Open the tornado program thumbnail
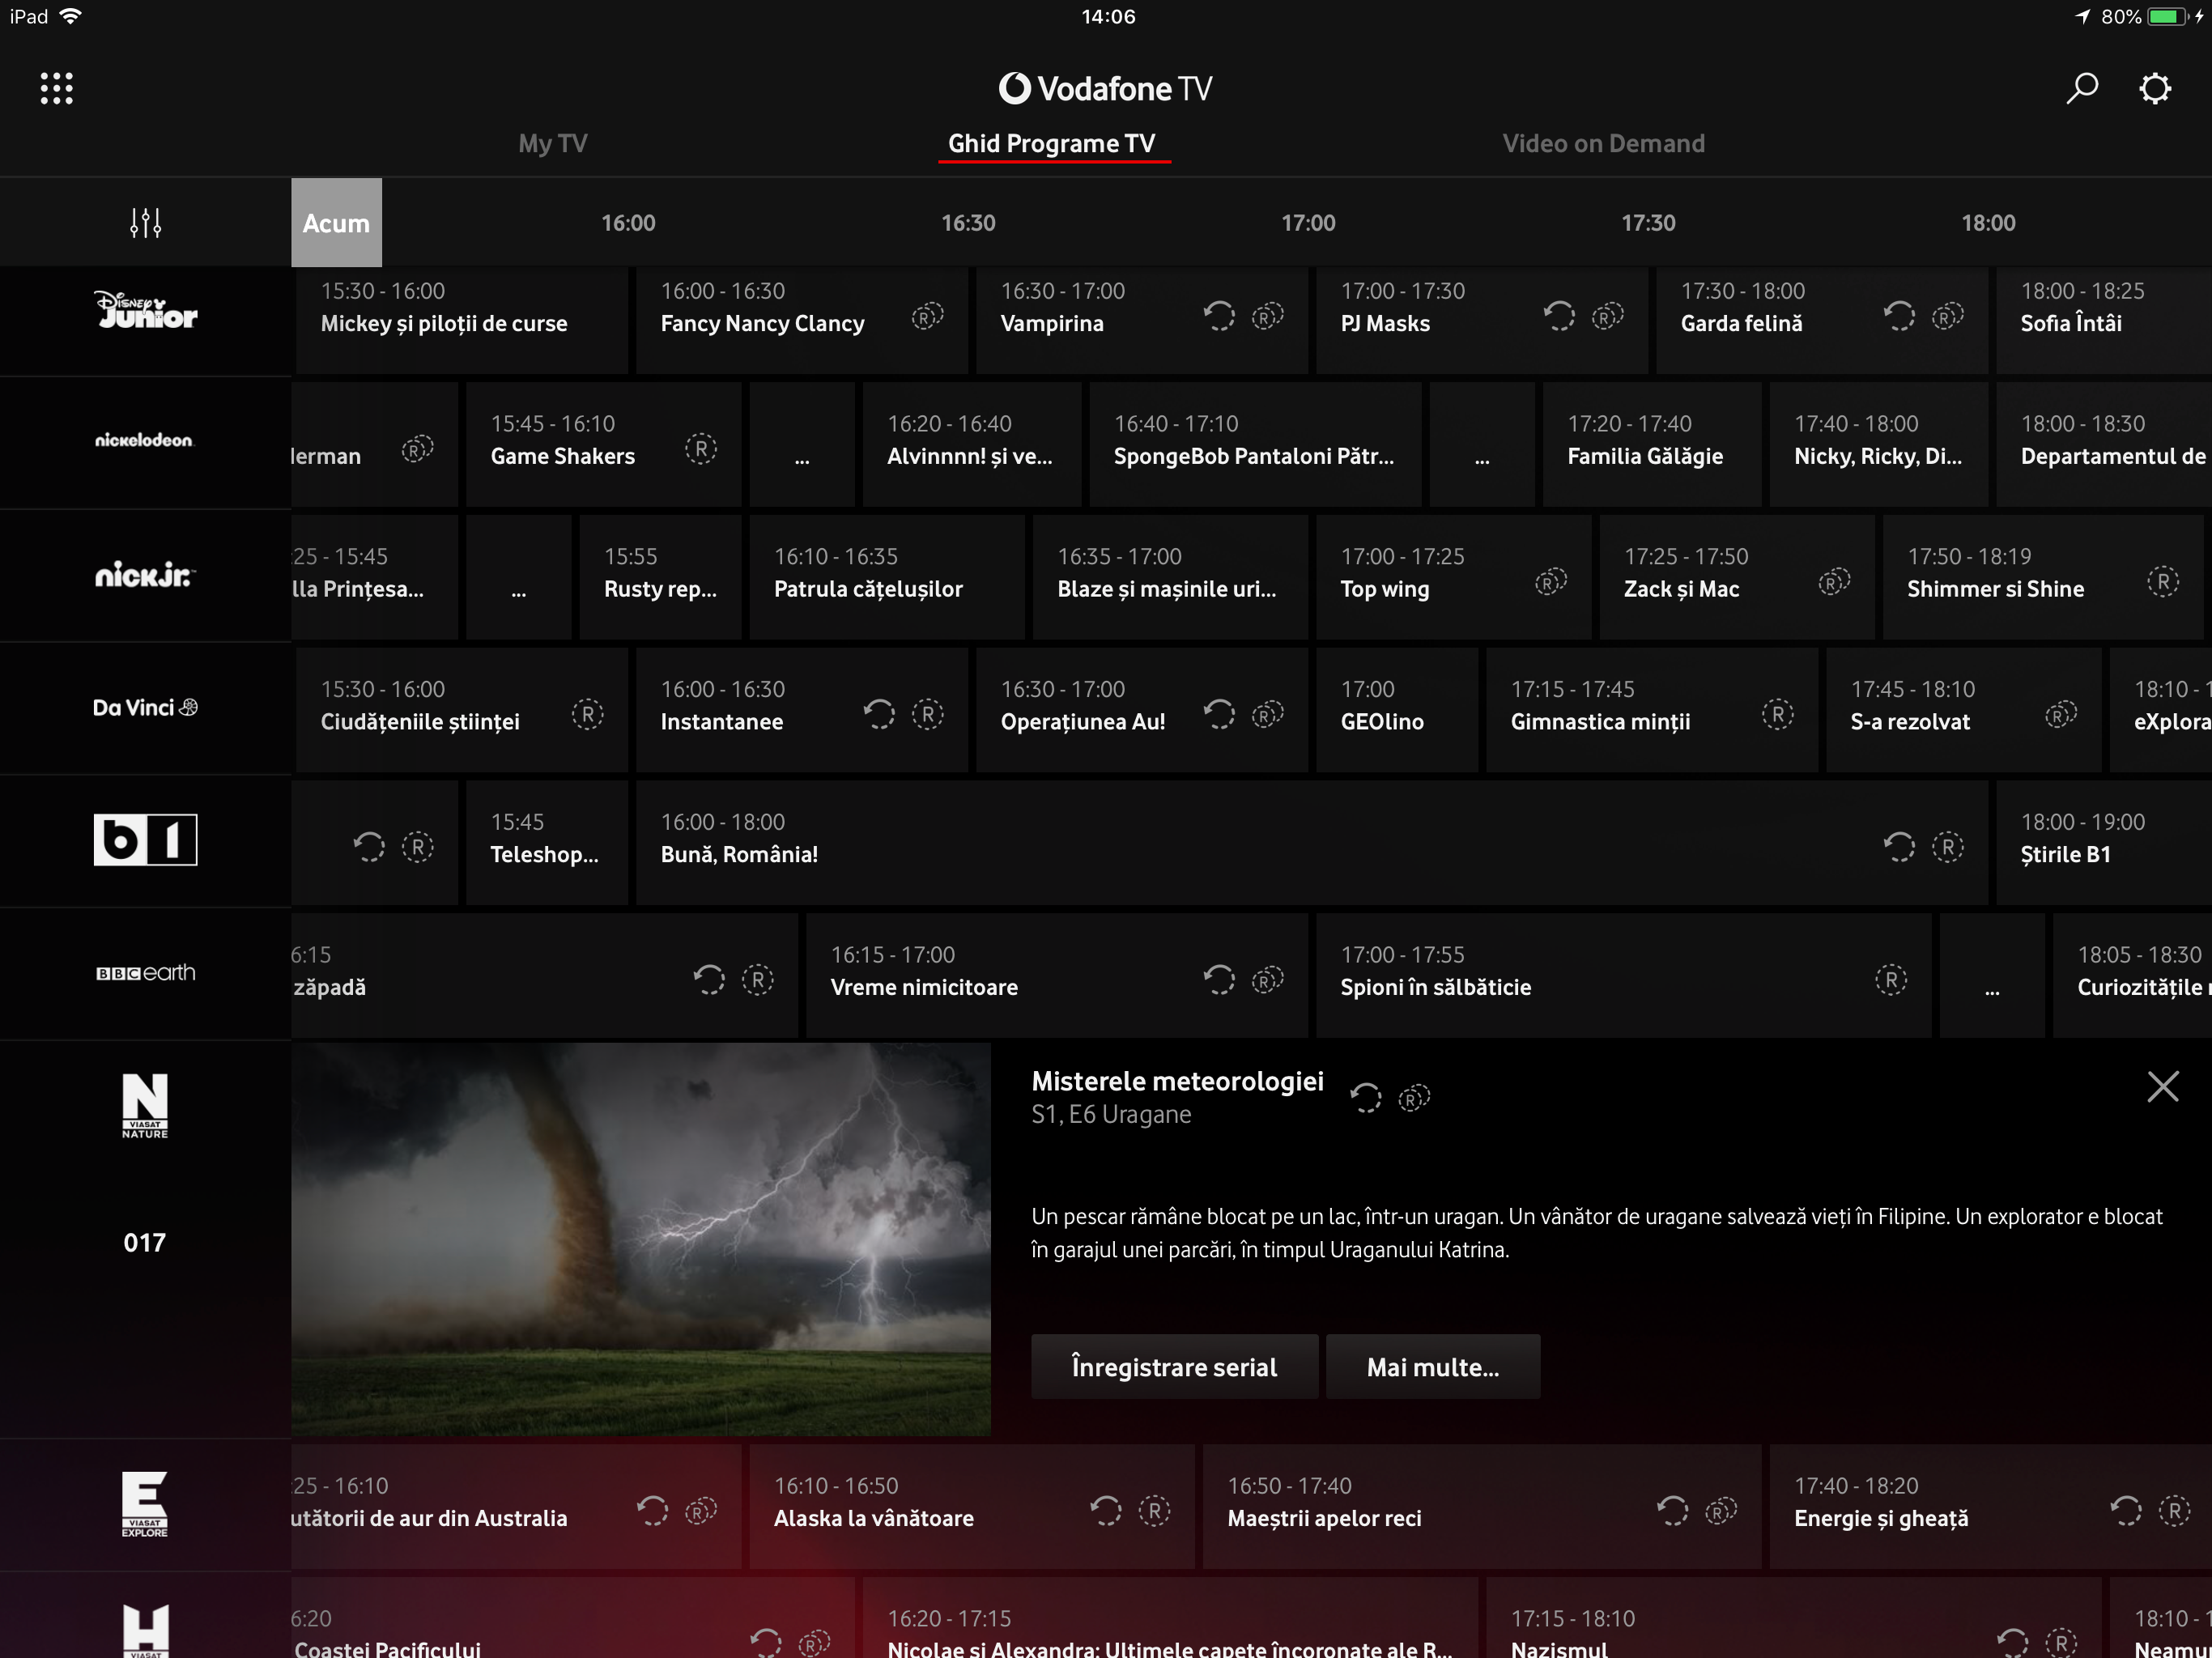Viewport: 2212px width, 1658px height. pos(641,1239)
